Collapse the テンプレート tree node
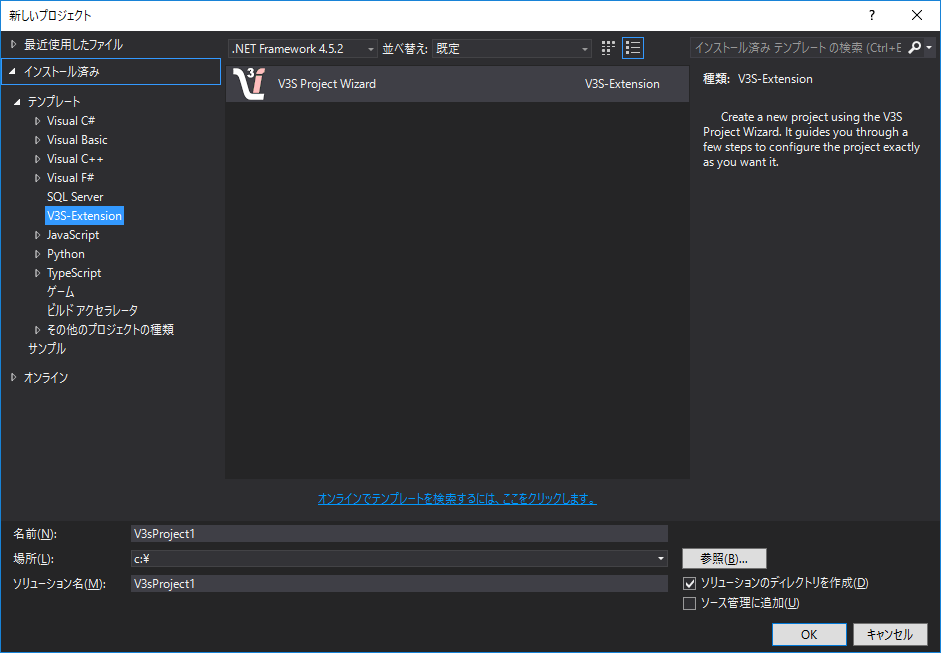This screenshot has height=653, width=941. pos(17,102)
